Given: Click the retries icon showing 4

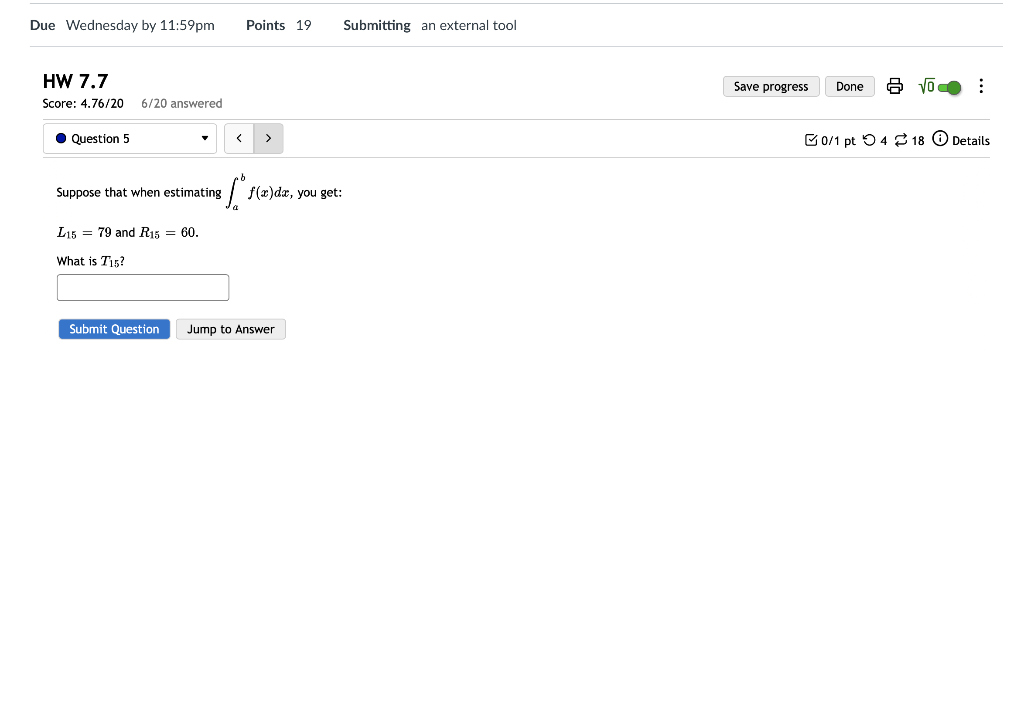Looking at the screenshot, I should click(x=869, y=140).
